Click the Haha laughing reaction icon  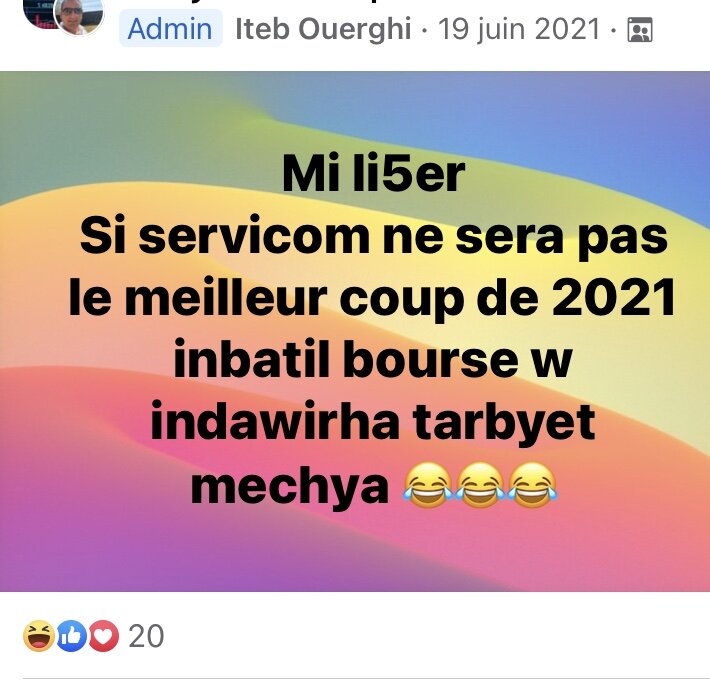[x=38, y=636]
